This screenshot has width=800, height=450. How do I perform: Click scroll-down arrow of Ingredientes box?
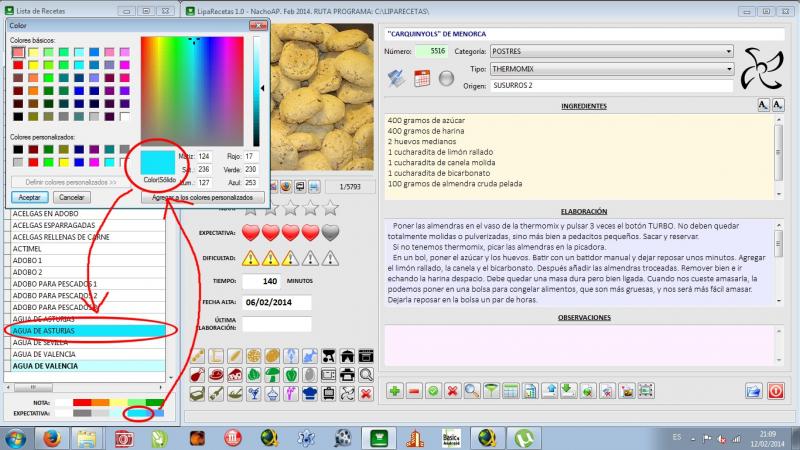click(779, 194)
